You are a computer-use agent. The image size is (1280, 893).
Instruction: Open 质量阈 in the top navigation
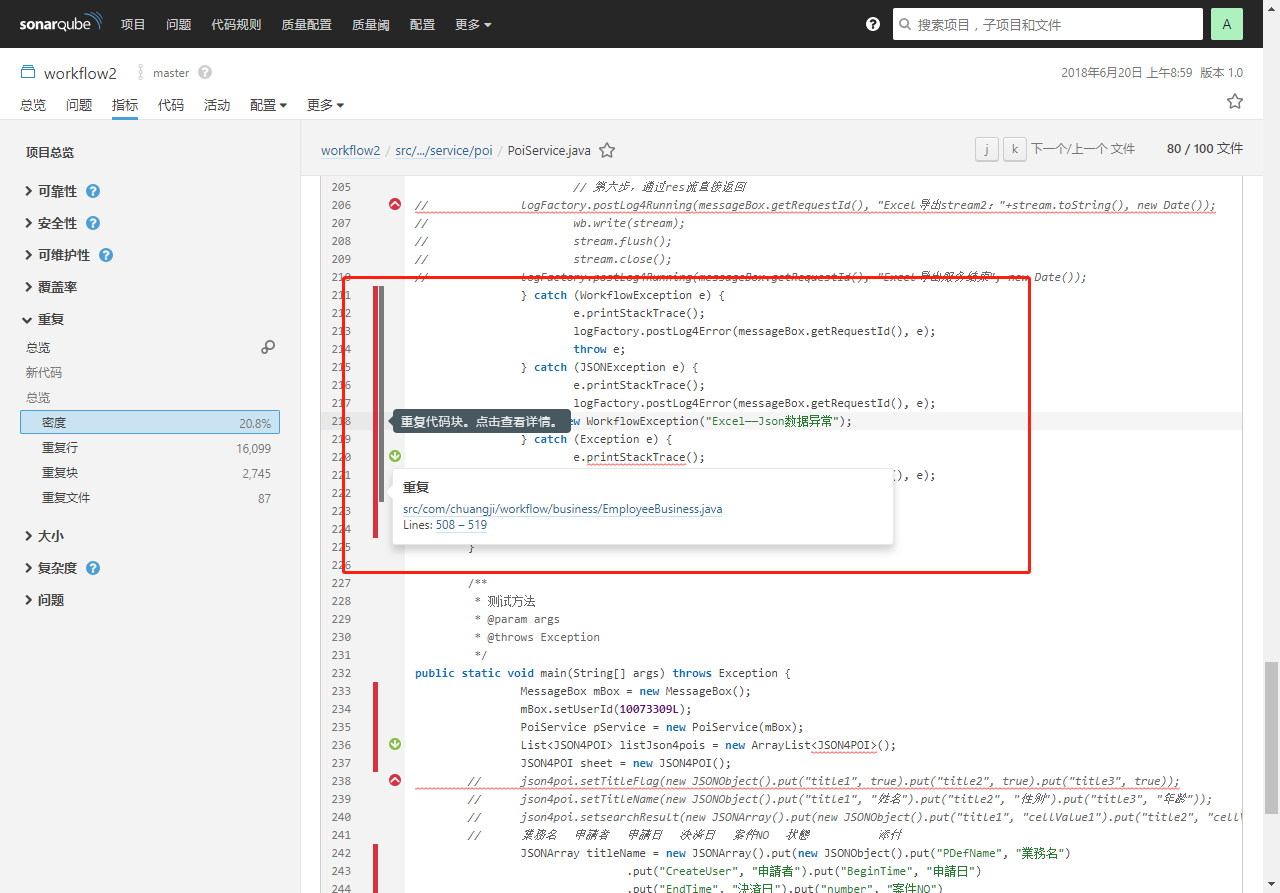pyautogui.click(x=371, y=24)
